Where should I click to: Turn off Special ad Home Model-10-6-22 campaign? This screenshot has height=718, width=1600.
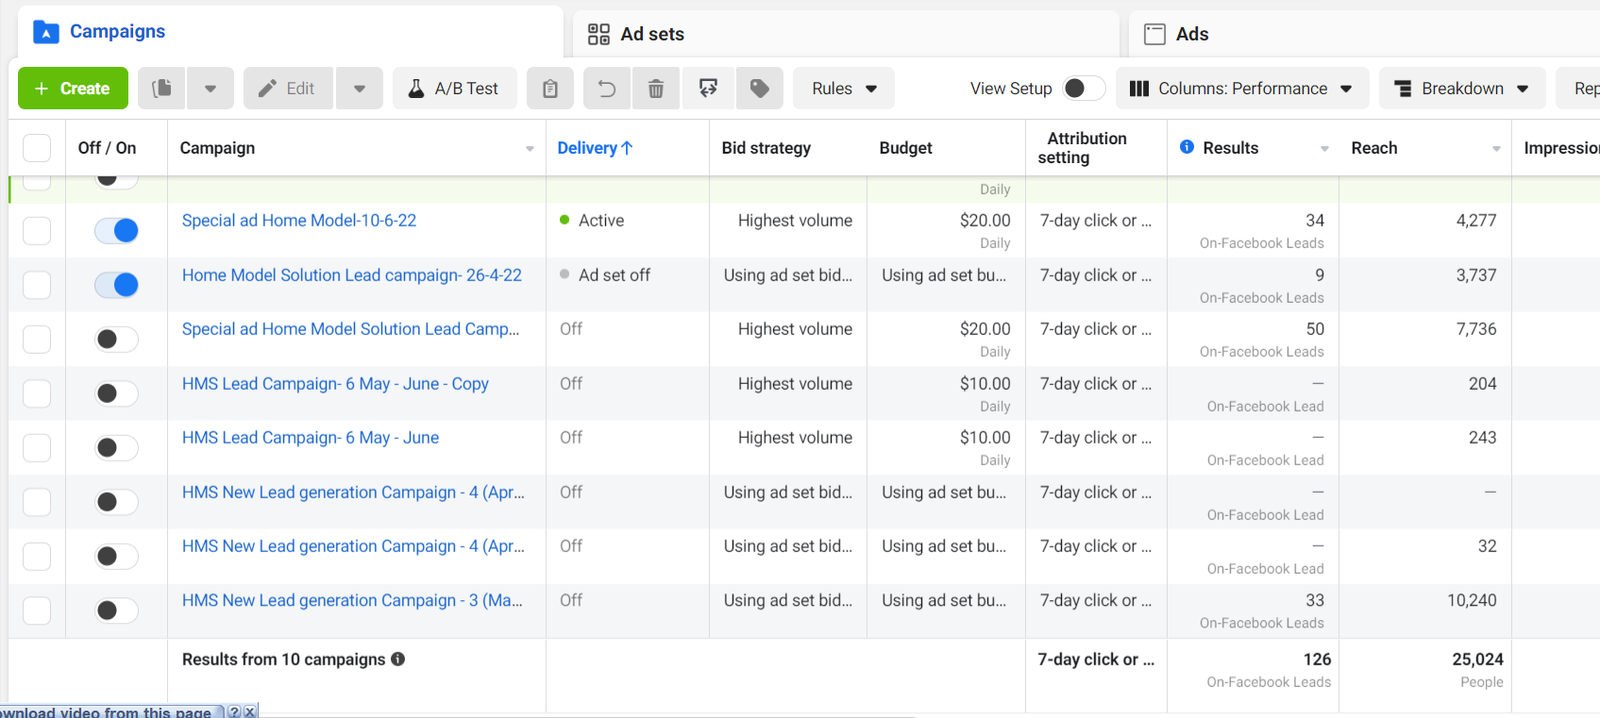coord(116,230)
